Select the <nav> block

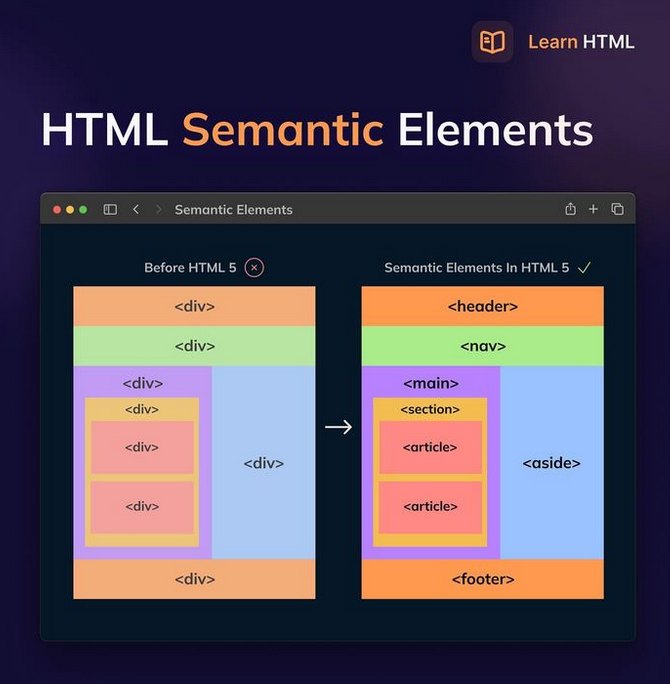[482, 346]
